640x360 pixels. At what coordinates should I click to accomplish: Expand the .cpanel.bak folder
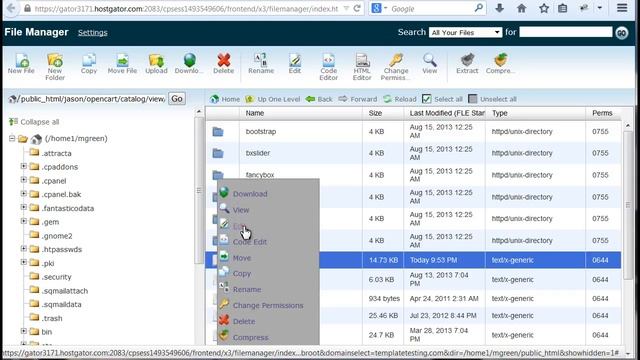point(24,193)
